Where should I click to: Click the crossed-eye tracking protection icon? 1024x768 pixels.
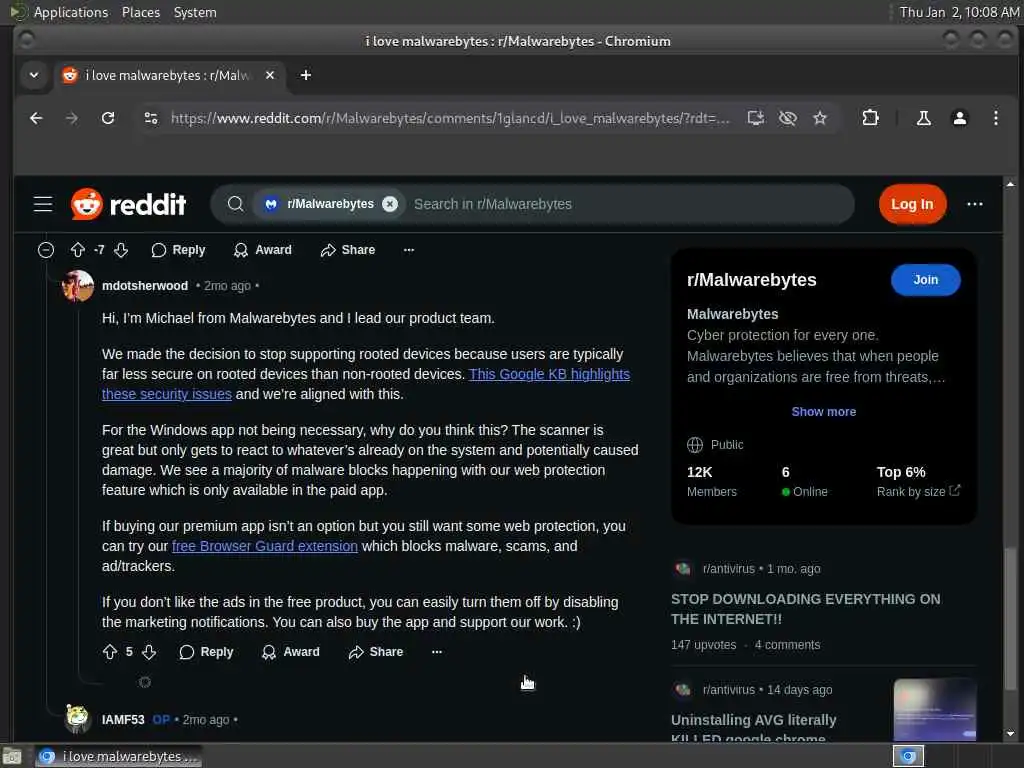tap(788, 118)
